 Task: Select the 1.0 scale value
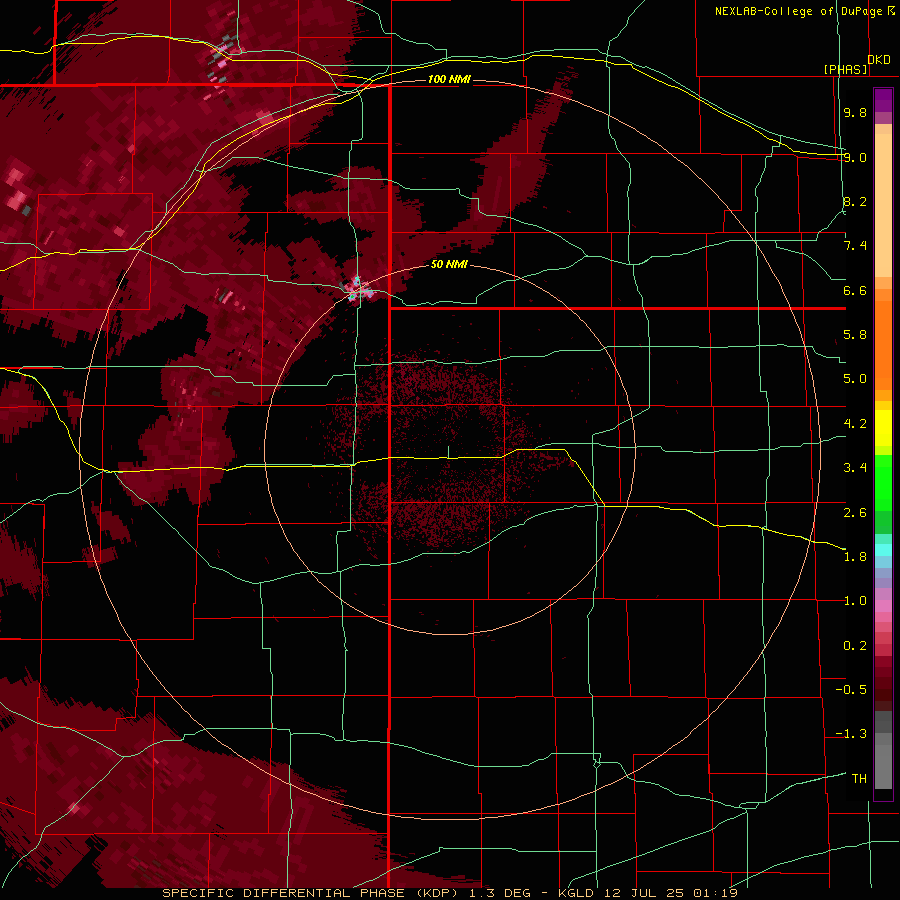[x=855, y=601]
